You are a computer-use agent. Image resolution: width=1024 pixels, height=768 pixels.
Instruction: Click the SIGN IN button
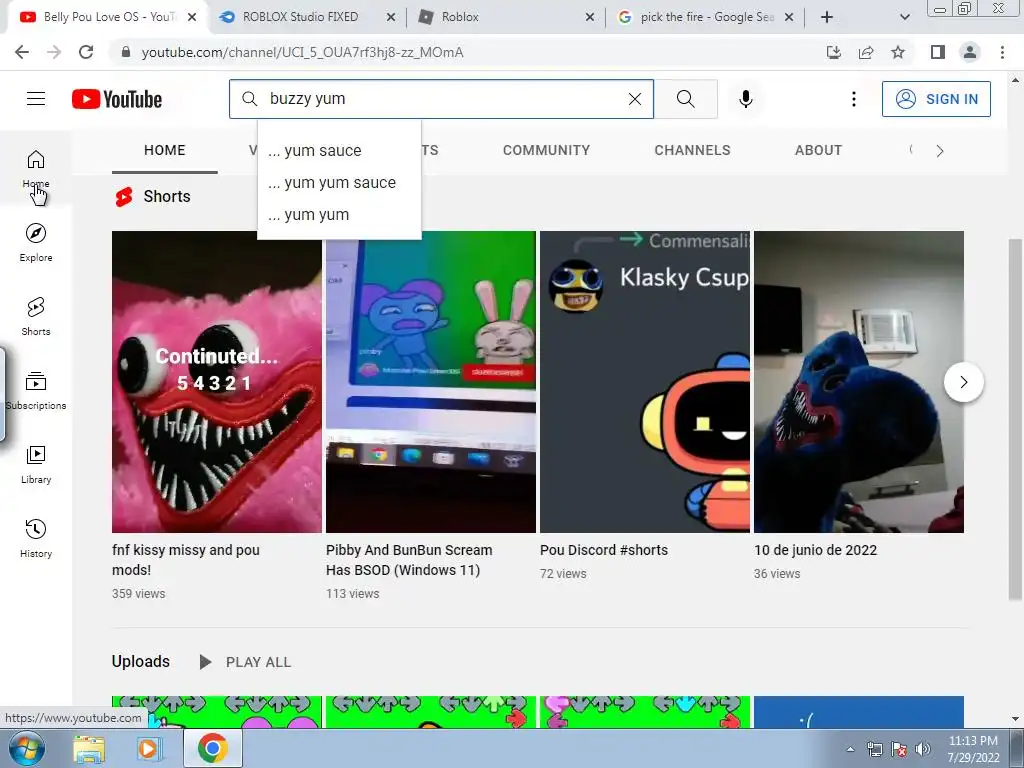tap(936, 99)
